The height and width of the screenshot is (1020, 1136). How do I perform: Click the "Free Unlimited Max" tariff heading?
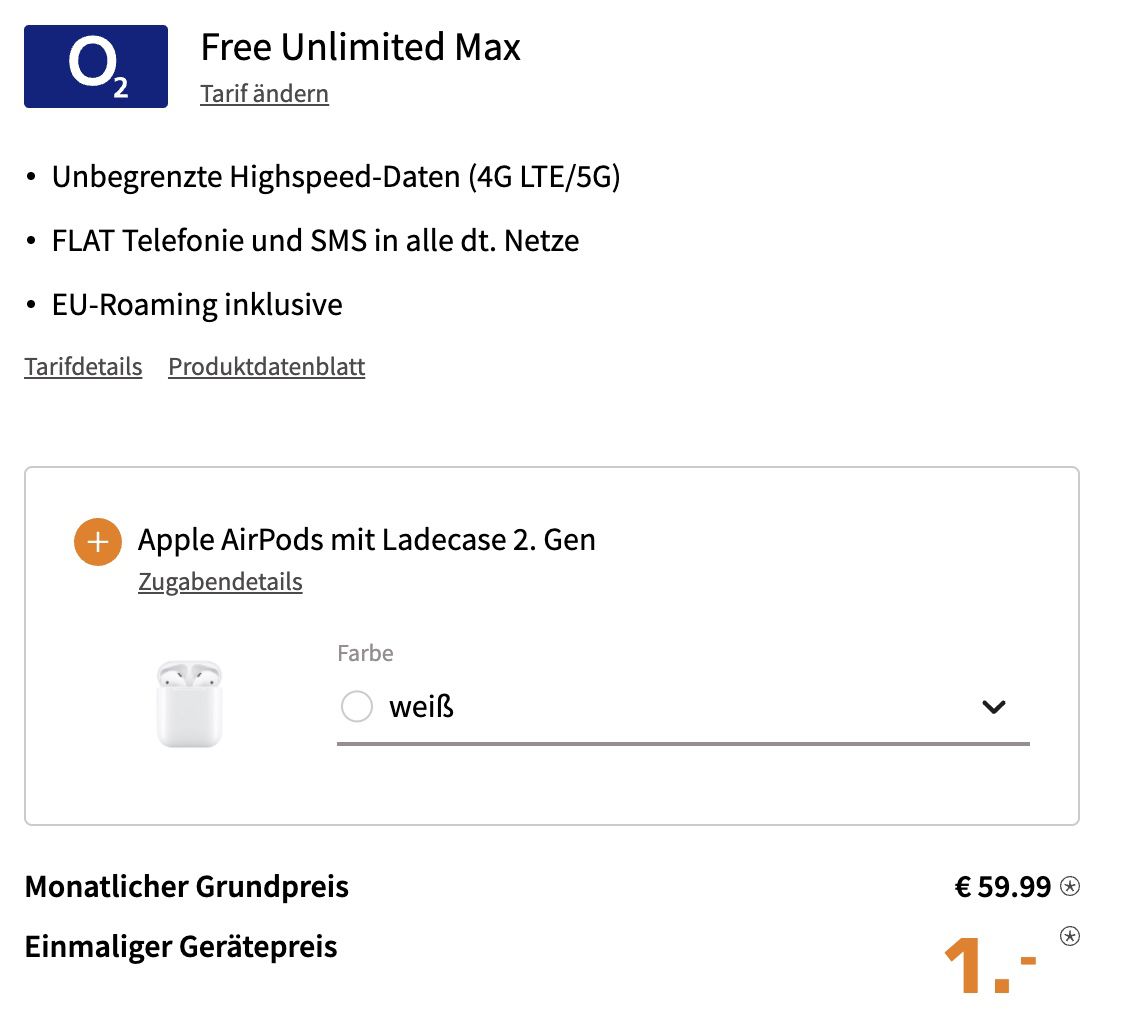(360, 47)
